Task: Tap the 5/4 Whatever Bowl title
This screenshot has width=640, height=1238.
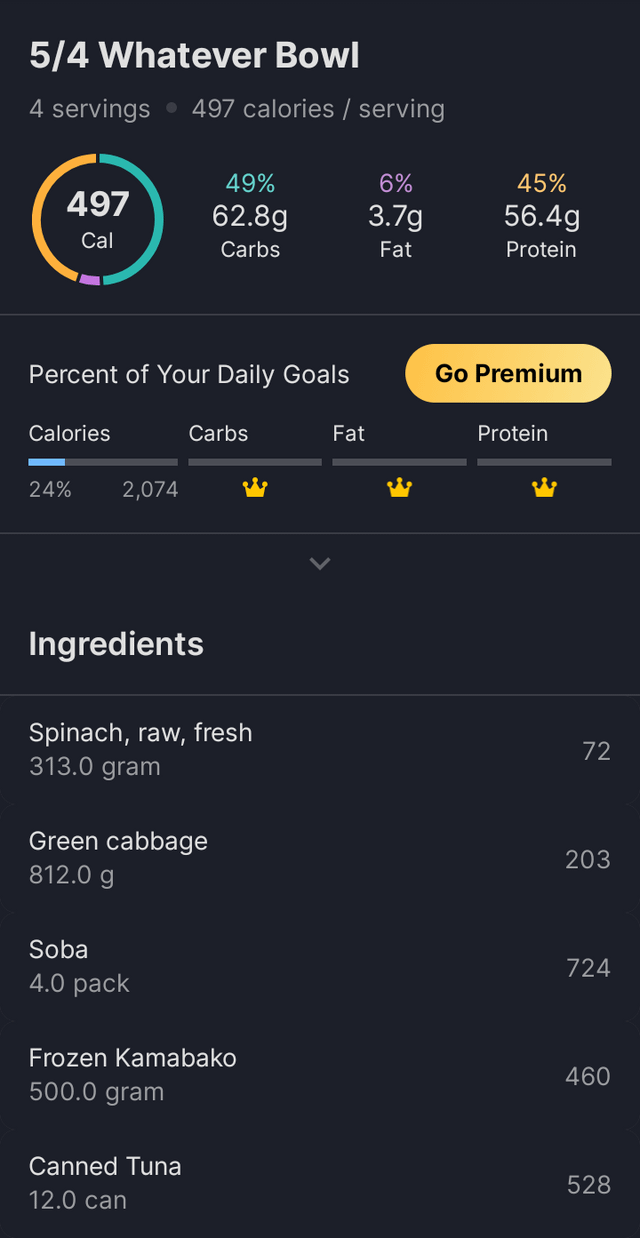Action: click(x=194, y=56)
